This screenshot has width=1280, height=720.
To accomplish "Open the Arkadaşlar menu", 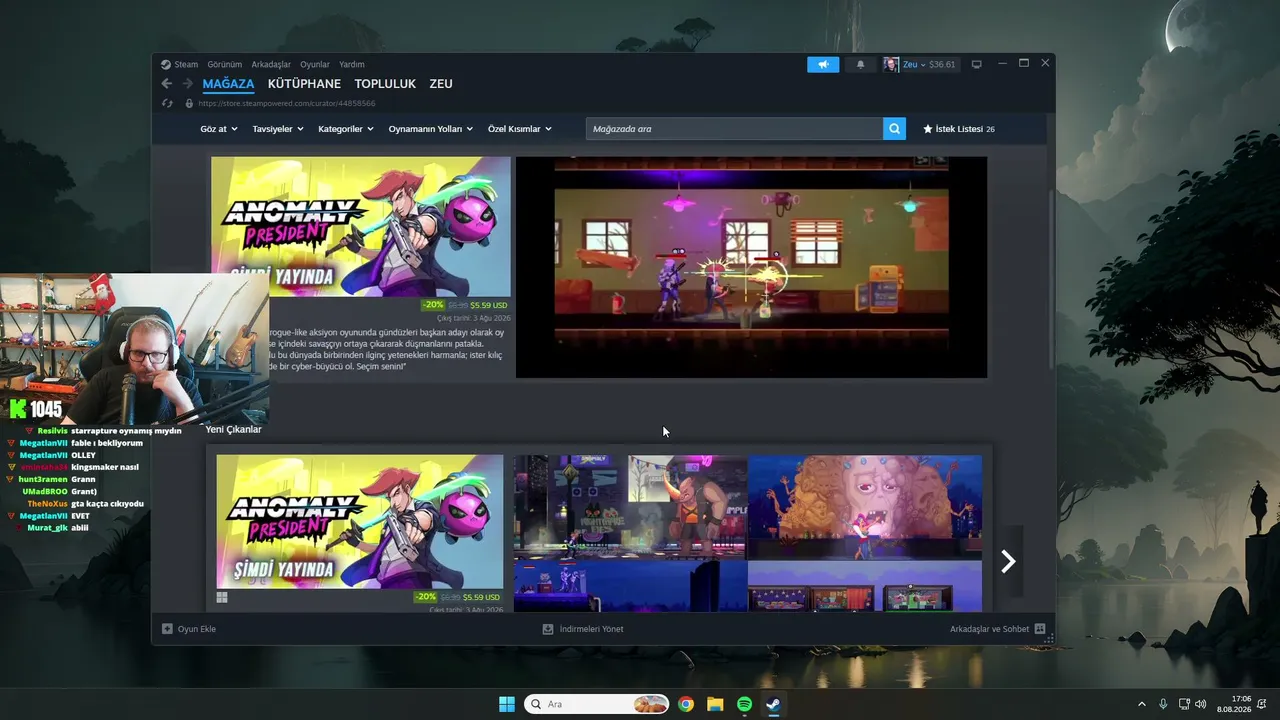I will click(271, 64).
